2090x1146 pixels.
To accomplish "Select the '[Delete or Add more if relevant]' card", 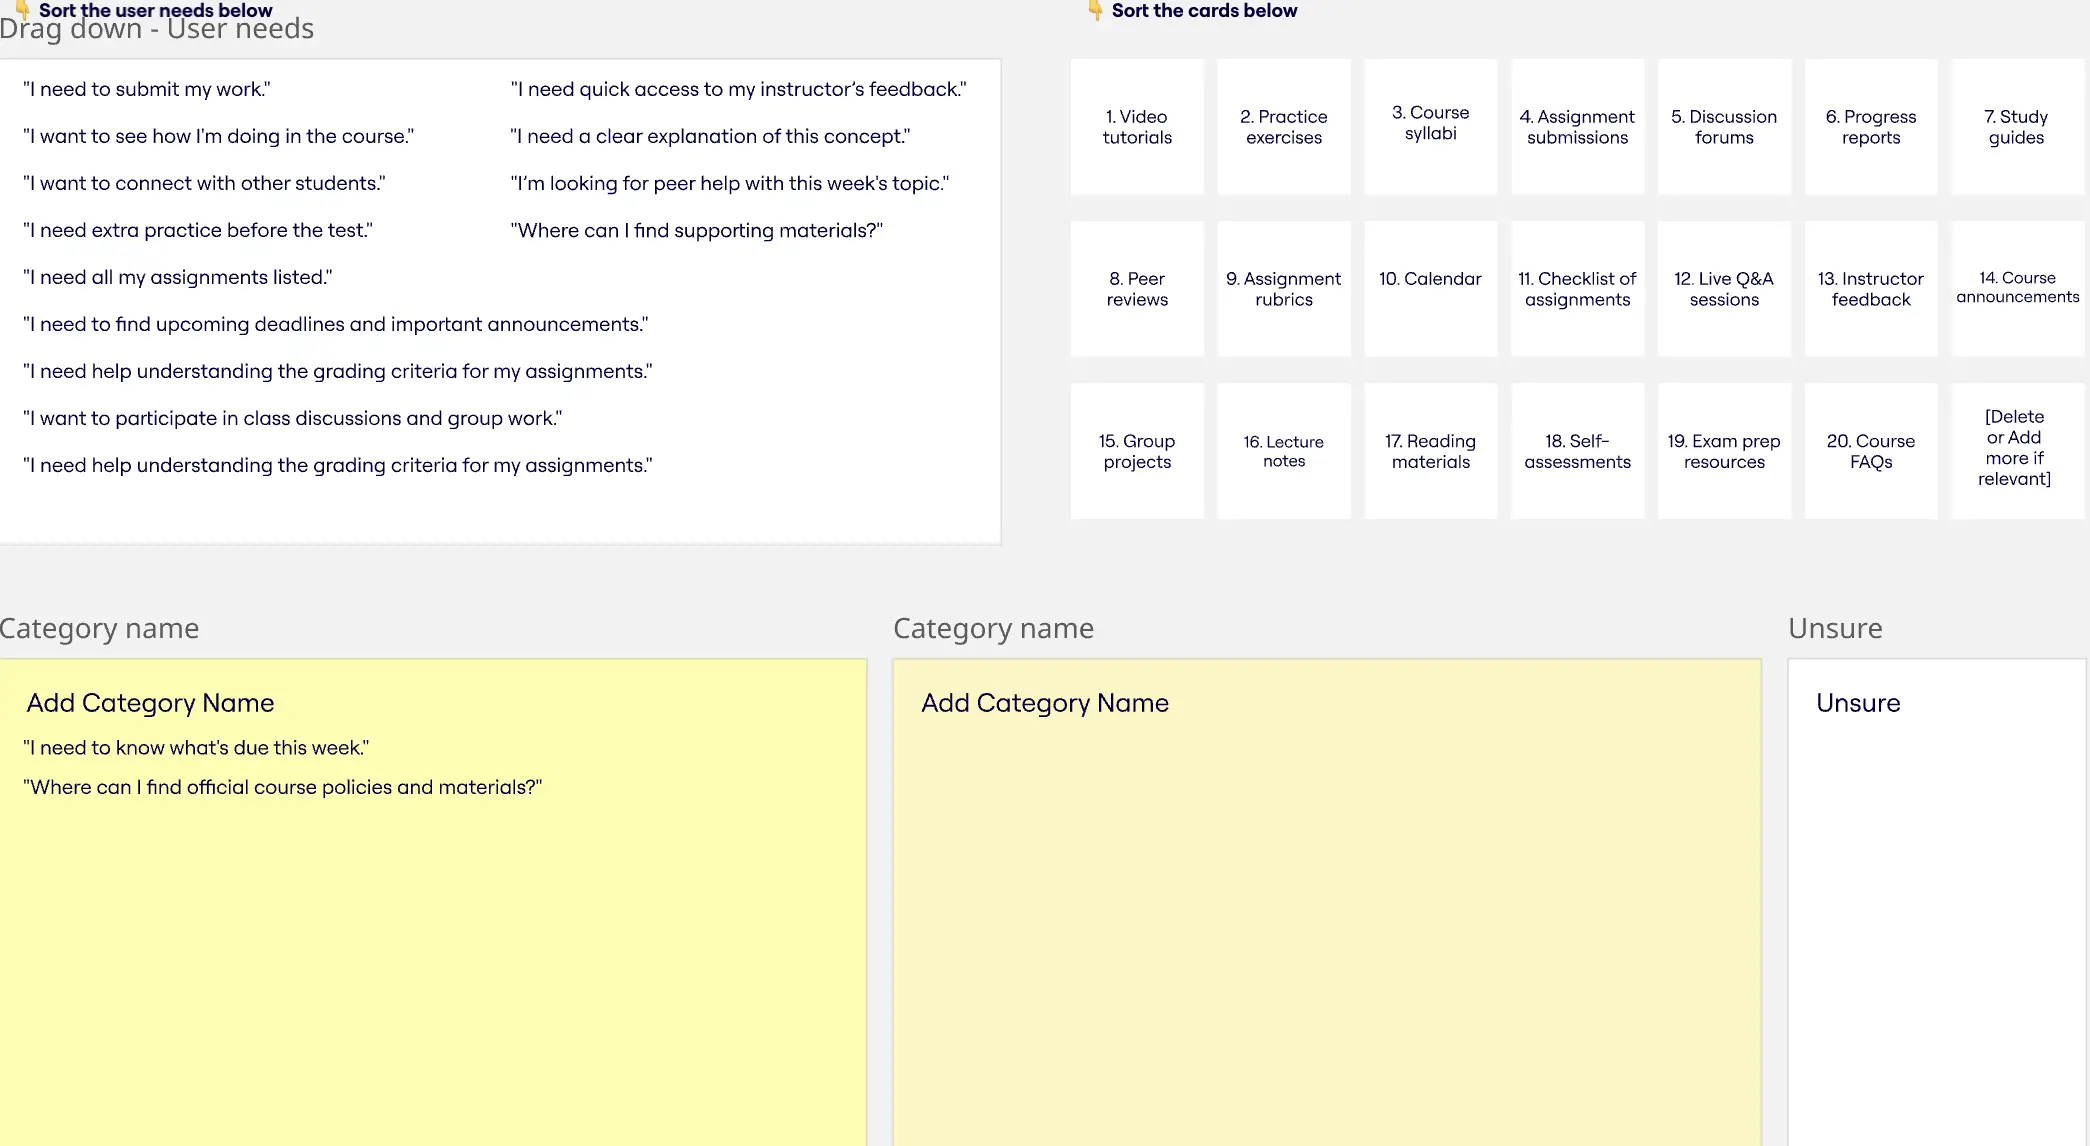I will click(x=2017, y=451).
